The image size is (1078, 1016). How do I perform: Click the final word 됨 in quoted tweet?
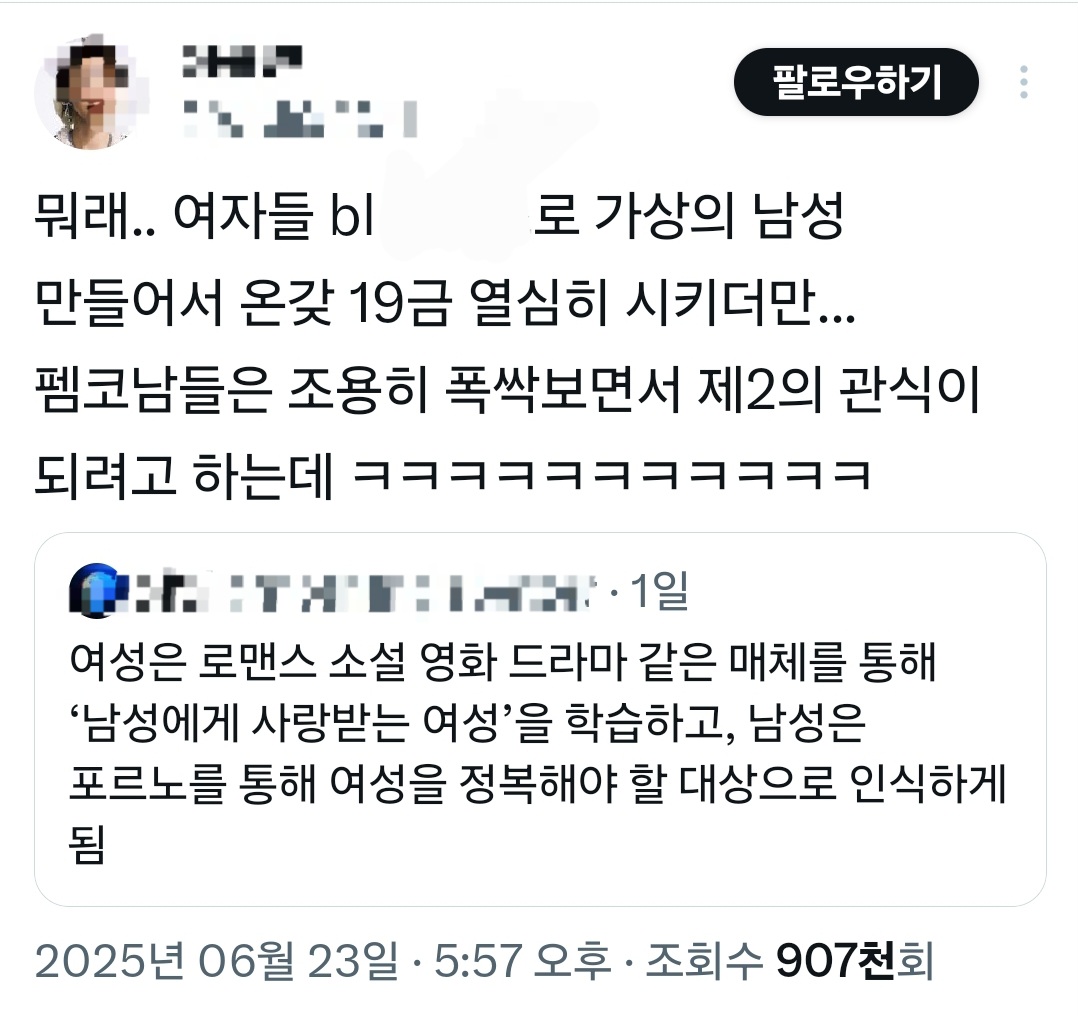pos(87,843)
